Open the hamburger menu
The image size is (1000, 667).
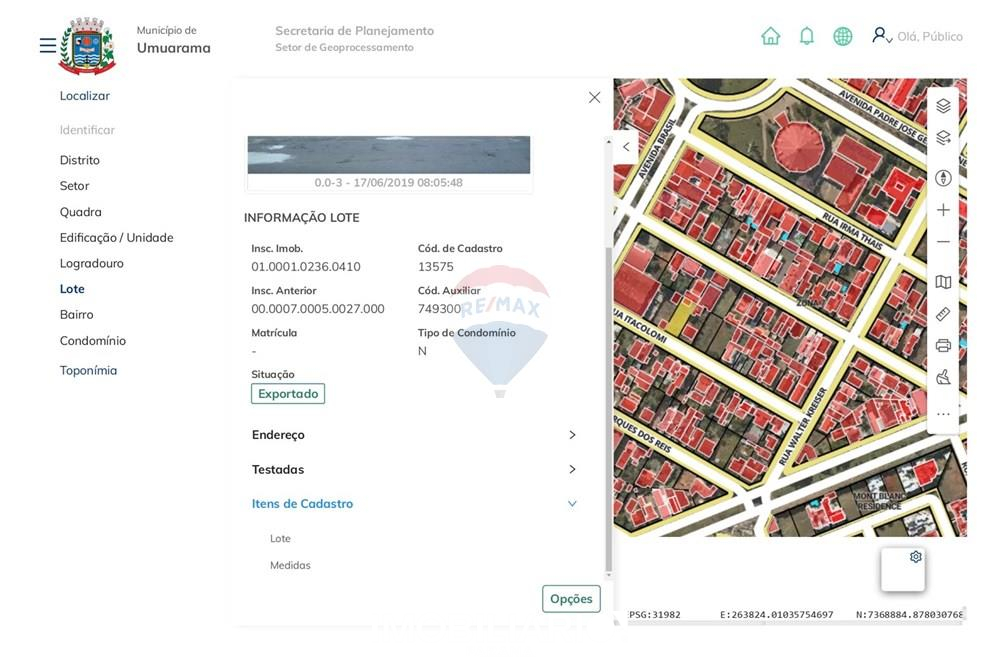(x=47, y=46)
